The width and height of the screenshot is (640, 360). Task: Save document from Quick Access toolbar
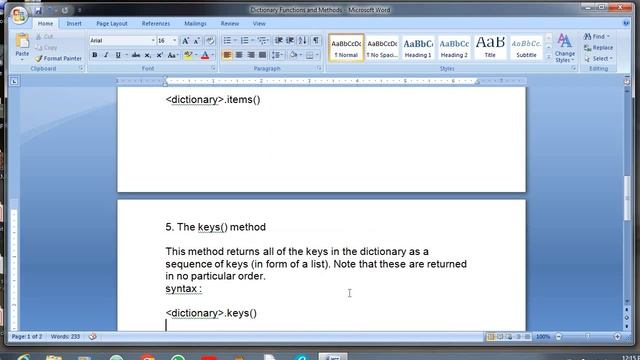click(38, 10)
